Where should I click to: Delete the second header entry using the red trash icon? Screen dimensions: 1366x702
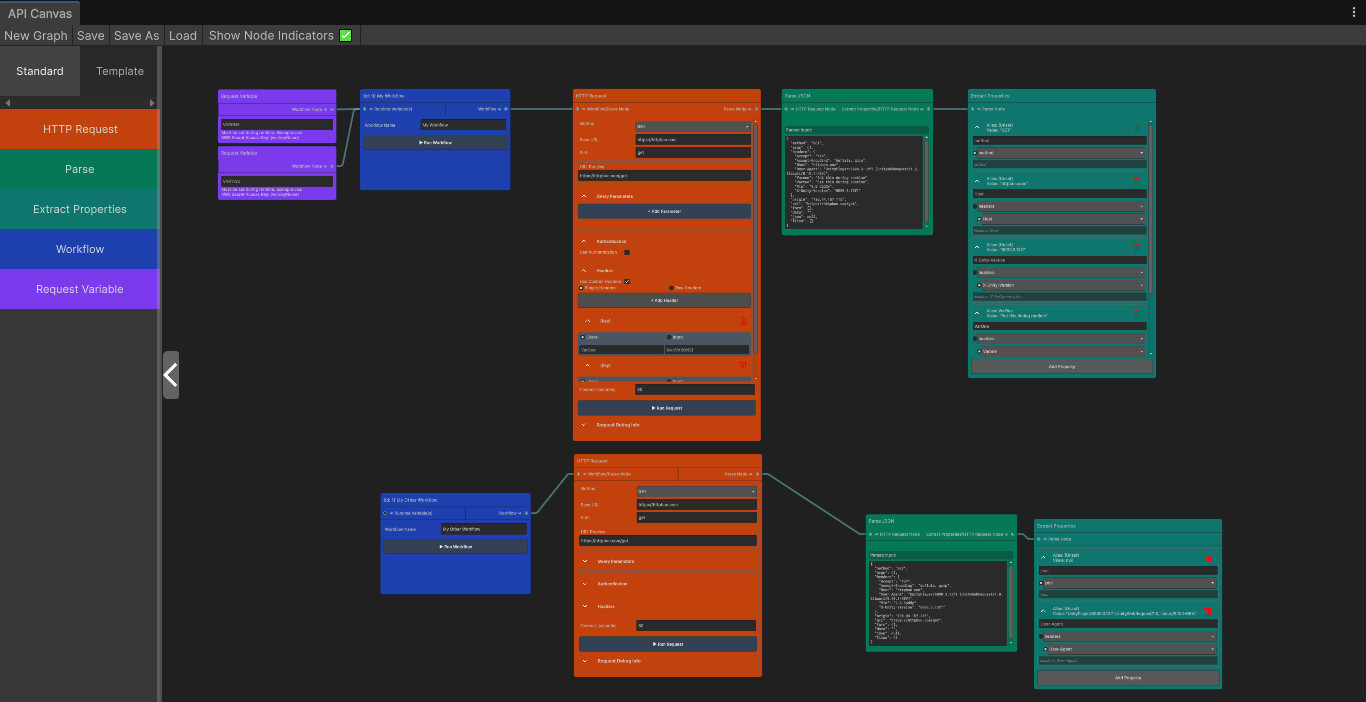pos(743,365)
